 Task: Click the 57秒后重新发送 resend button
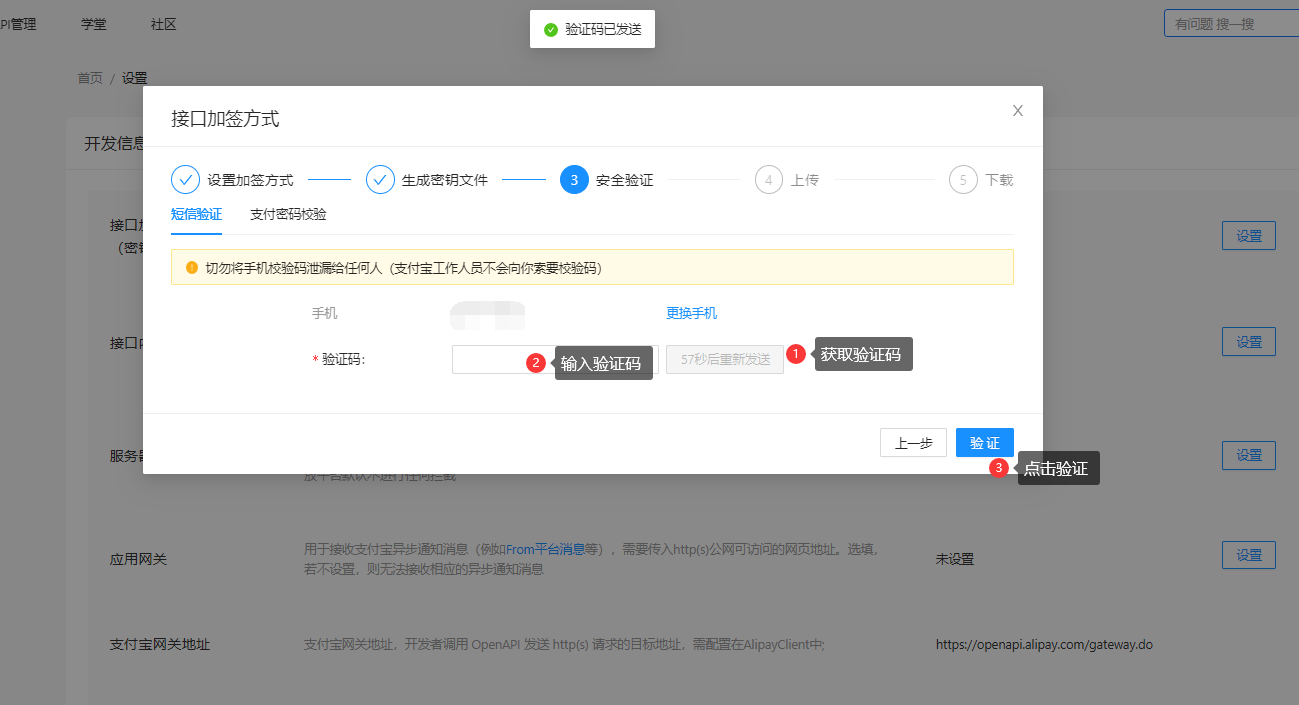[x=725, y=360]
